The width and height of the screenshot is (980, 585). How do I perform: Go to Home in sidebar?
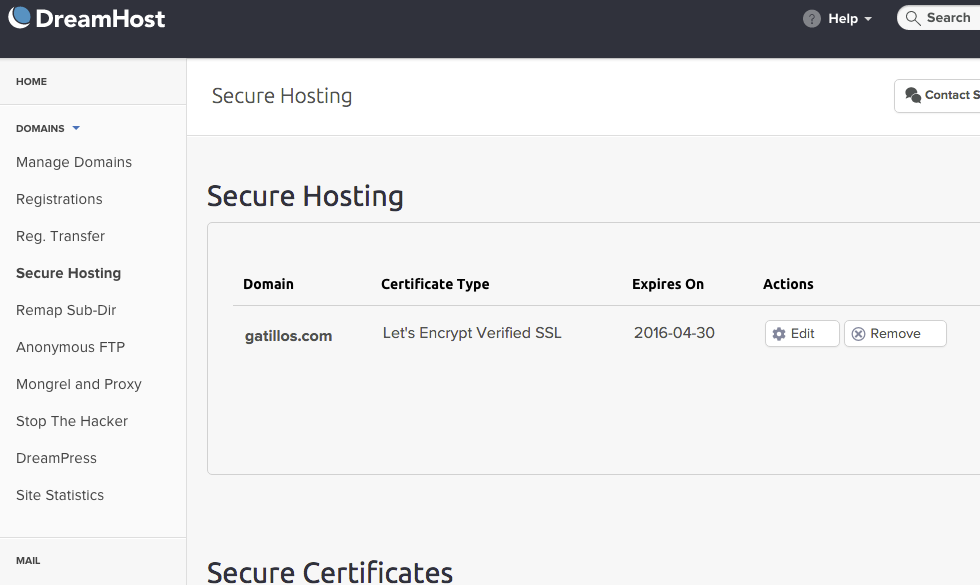pos(31,81)
